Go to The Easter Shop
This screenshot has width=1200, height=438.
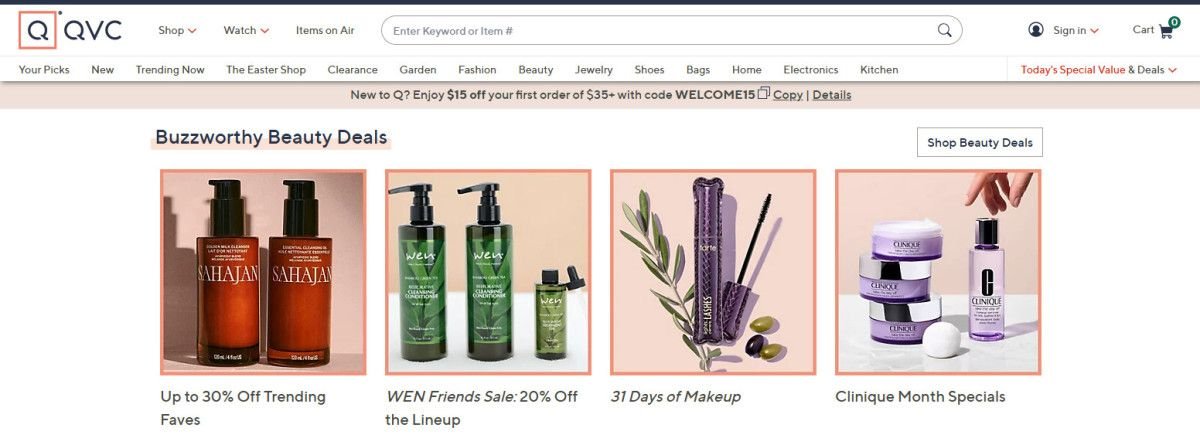tap(266, 70)
